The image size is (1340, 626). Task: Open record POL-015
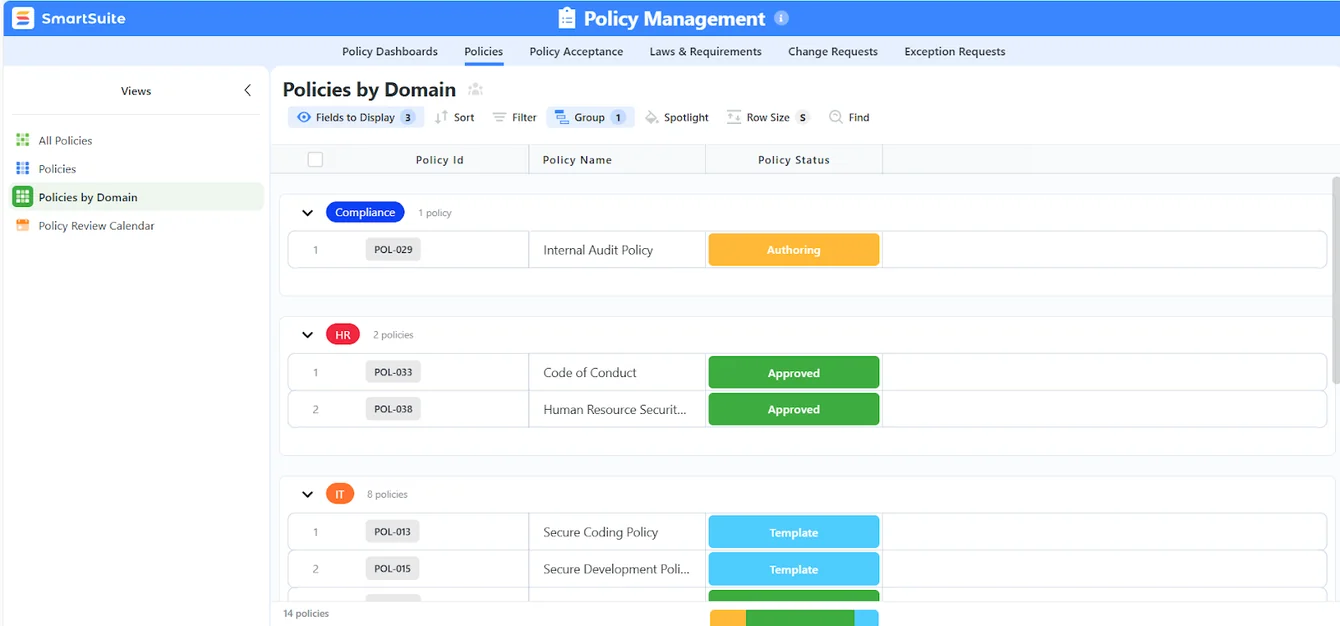[x=393, y=569]
